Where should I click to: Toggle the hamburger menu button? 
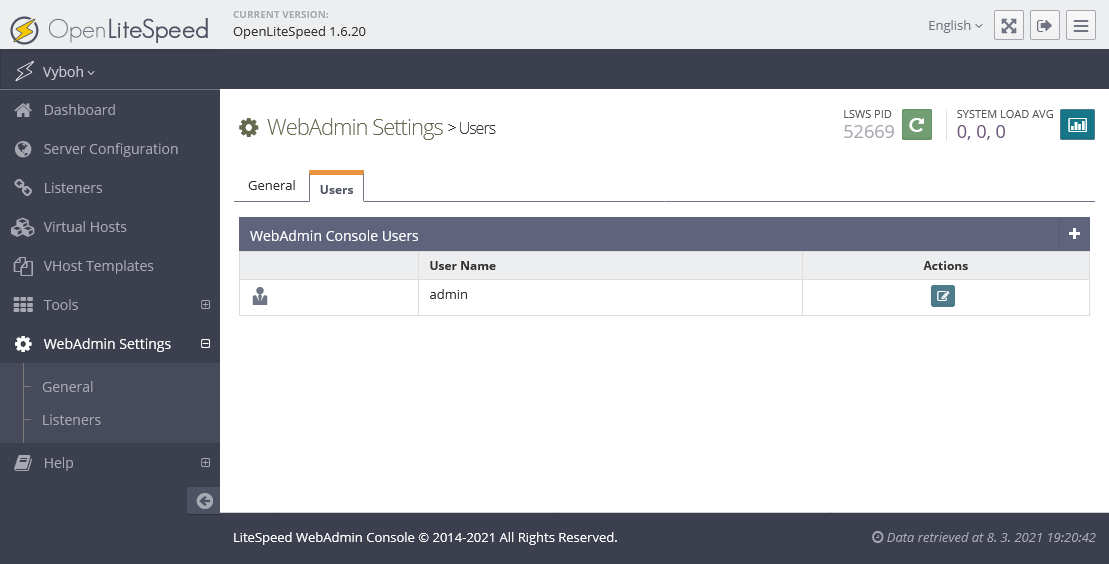[1080, 25]
